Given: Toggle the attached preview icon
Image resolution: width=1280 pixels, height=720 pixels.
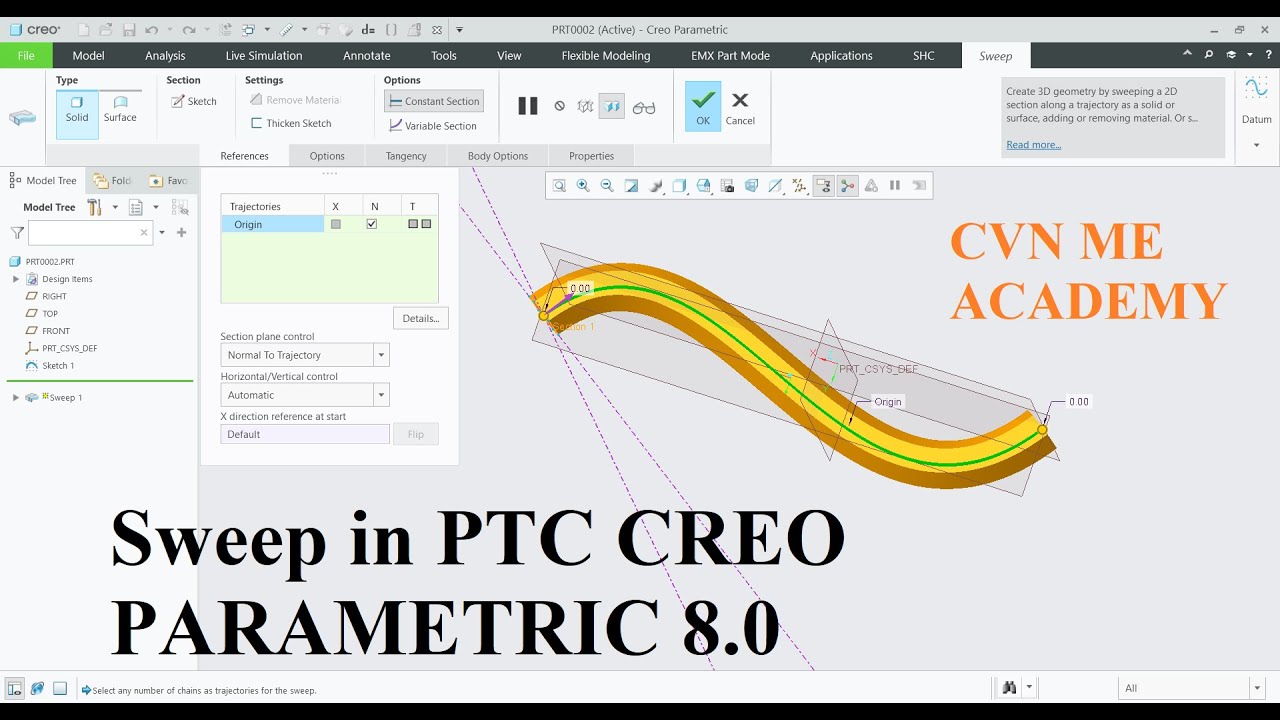Looking at the screenshot, I should (611, 106).
